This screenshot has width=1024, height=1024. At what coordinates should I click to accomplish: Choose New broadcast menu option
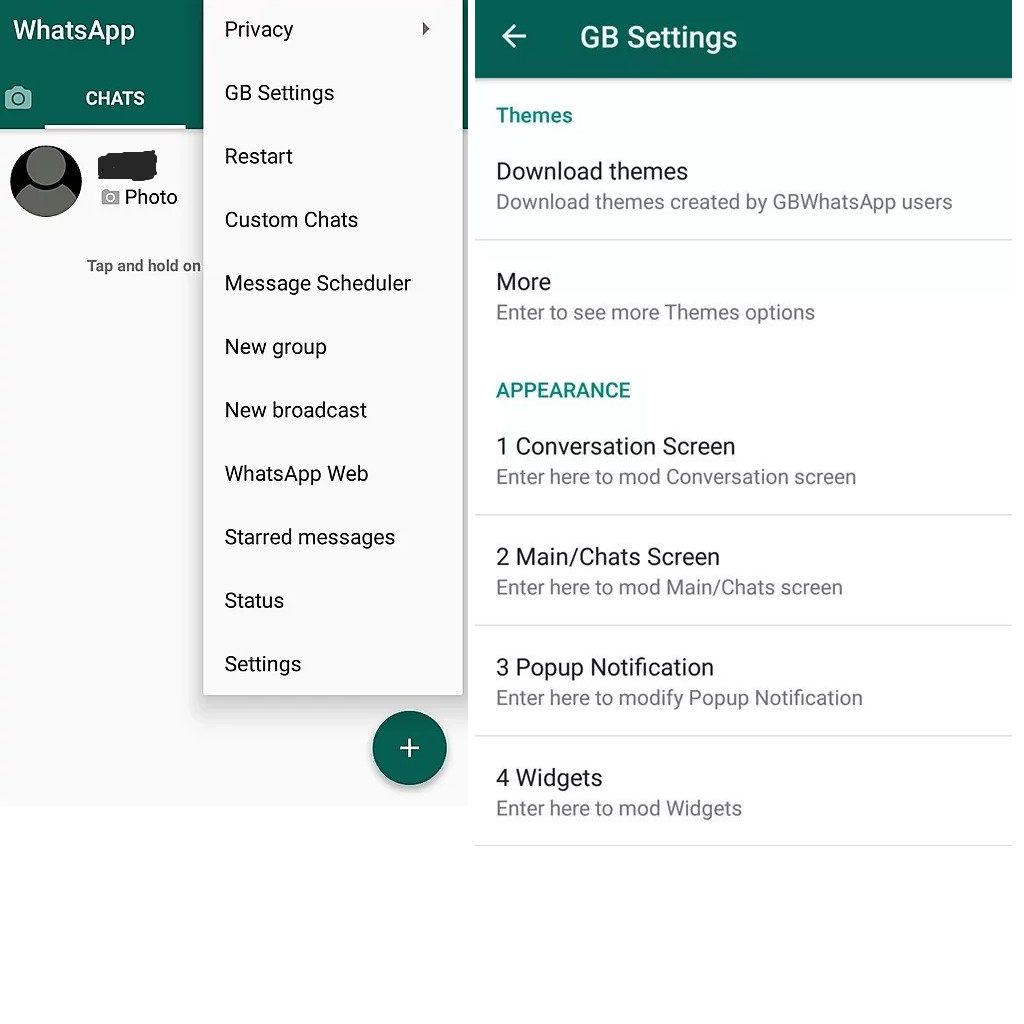point(333,409)
